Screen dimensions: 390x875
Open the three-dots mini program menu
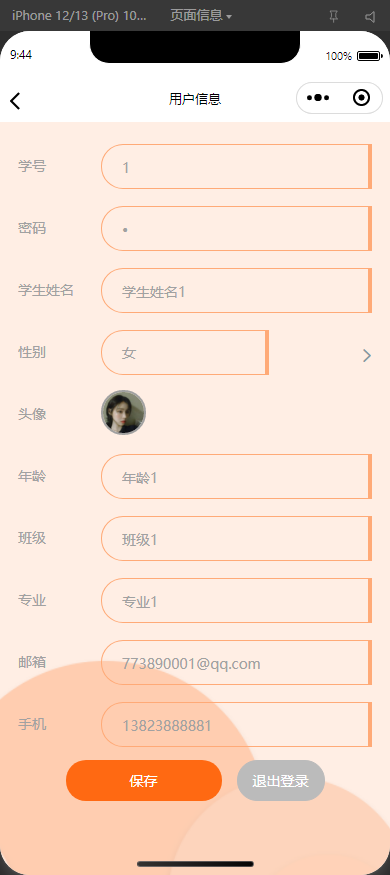click(x=318, y=98)
